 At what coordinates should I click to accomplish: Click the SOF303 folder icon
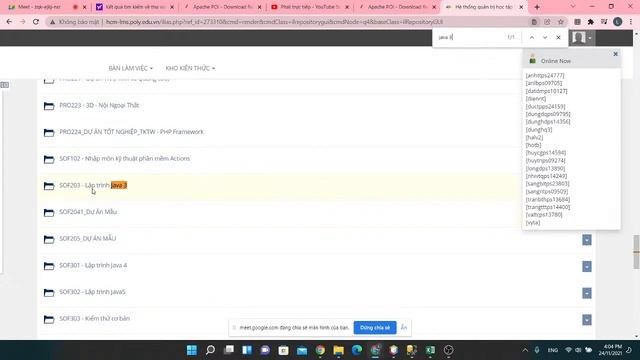click(49, 319)
